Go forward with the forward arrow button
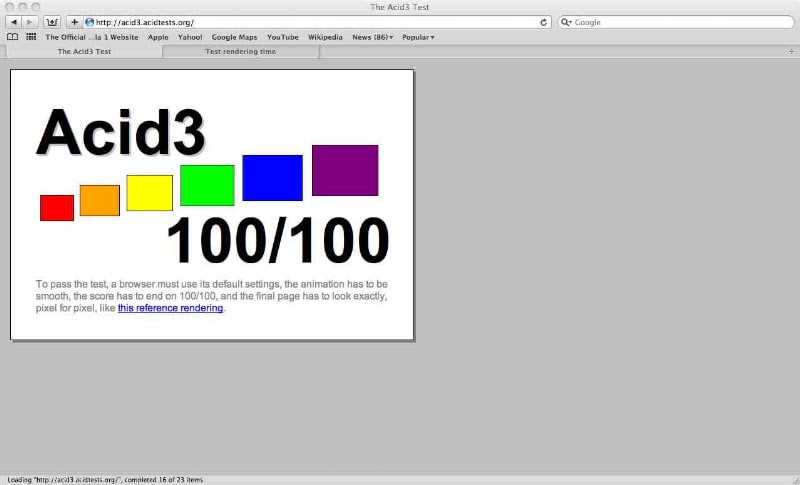The width and height of the screenshot is (800, 485). click(30, 22)
